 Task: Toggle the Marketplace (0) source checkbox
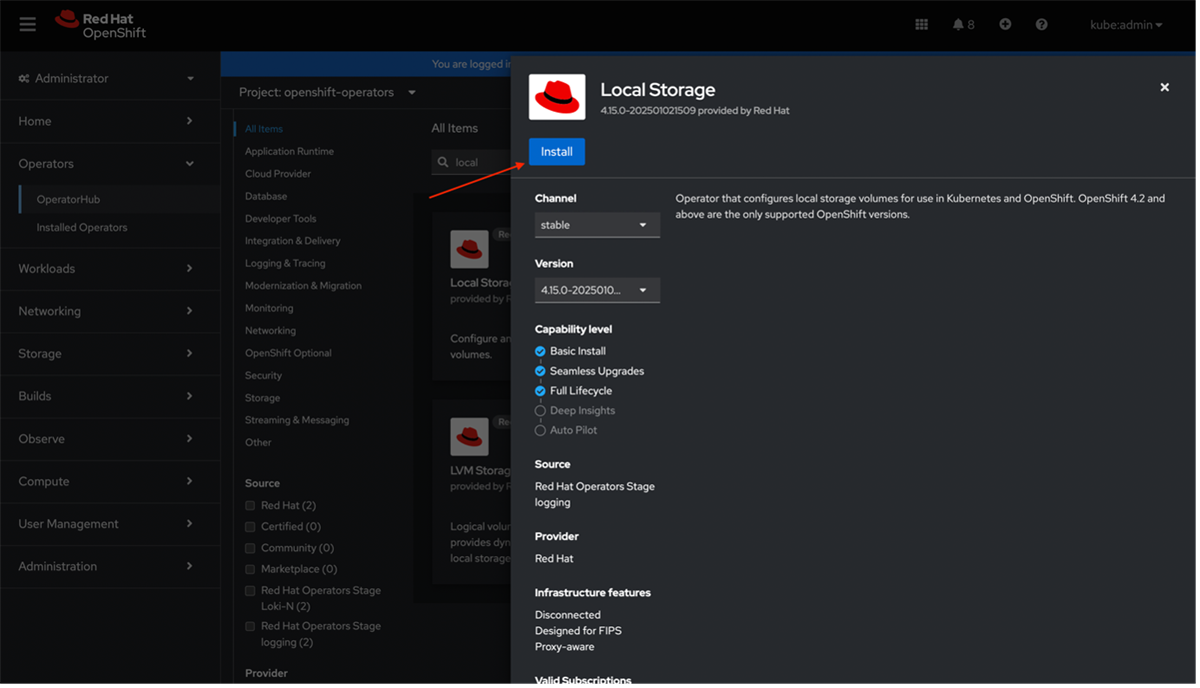click(250, 569)
